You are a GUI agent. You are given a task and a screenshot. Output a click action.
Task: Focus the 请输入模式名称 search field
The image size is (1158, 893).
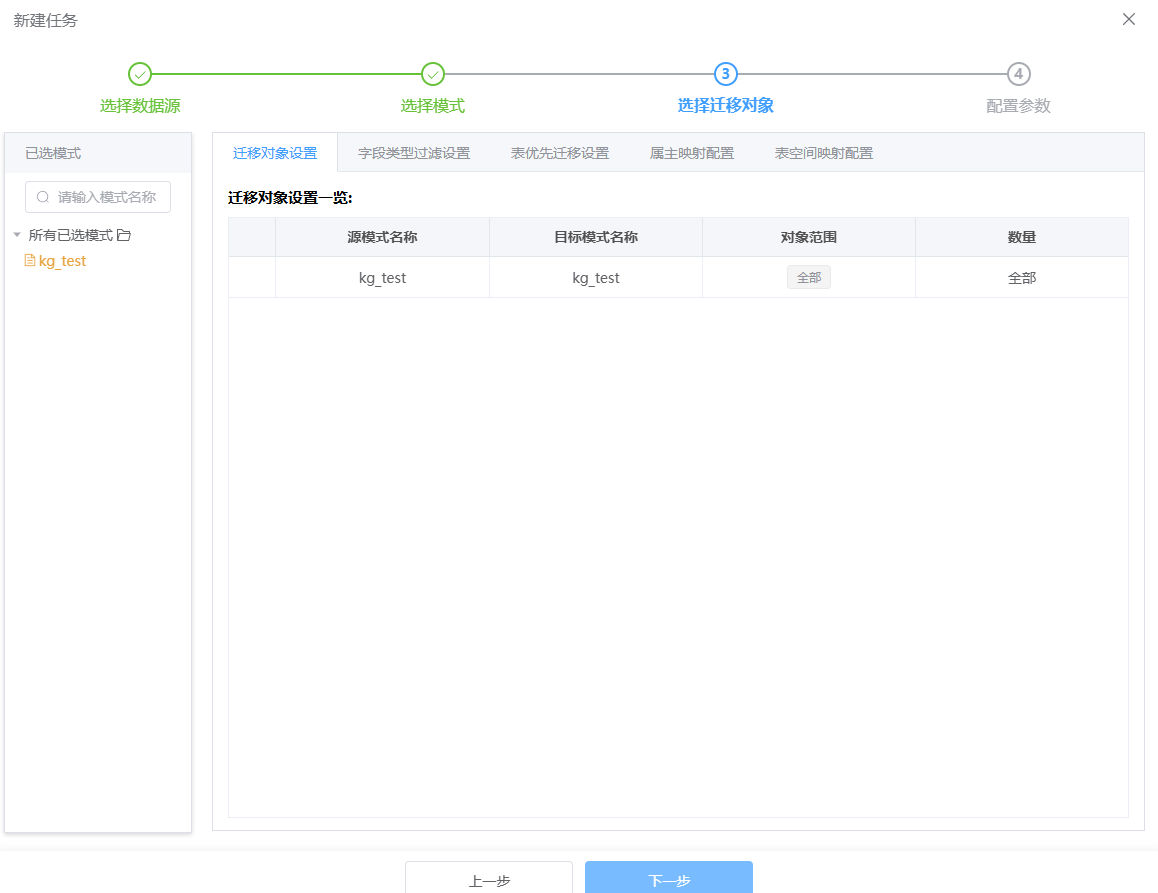(x=106, y=197)
